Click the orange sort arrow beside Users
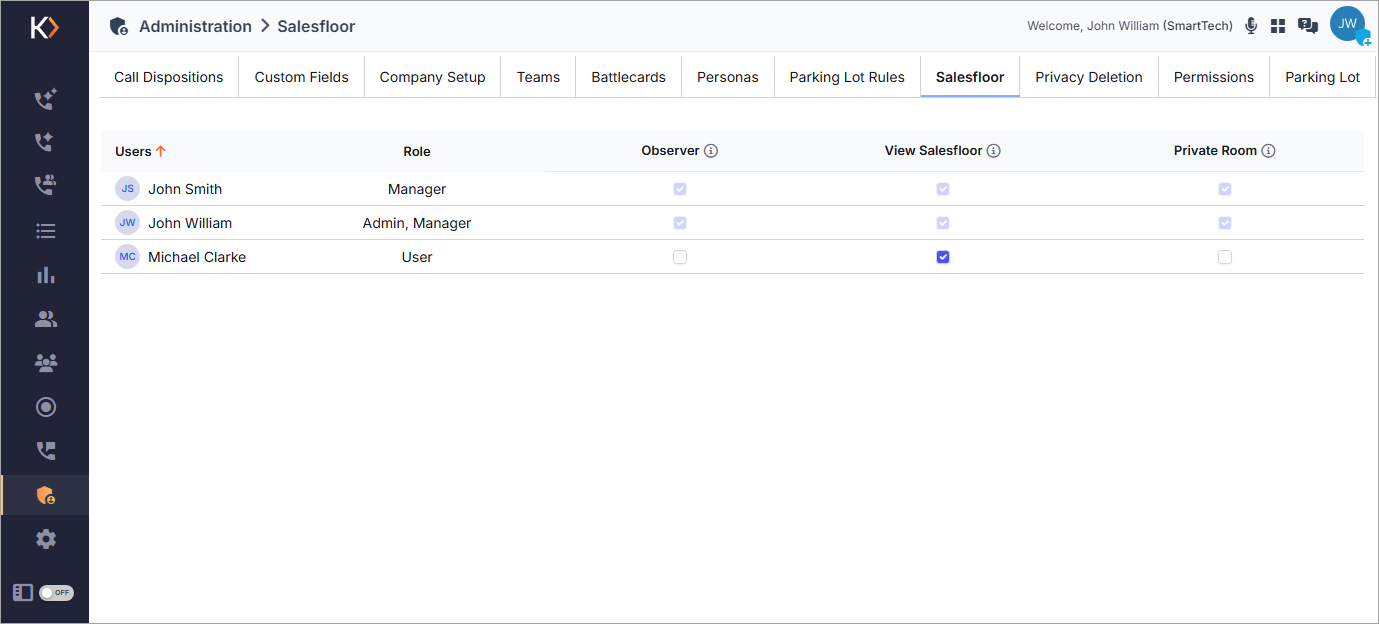 coord(160,151)
